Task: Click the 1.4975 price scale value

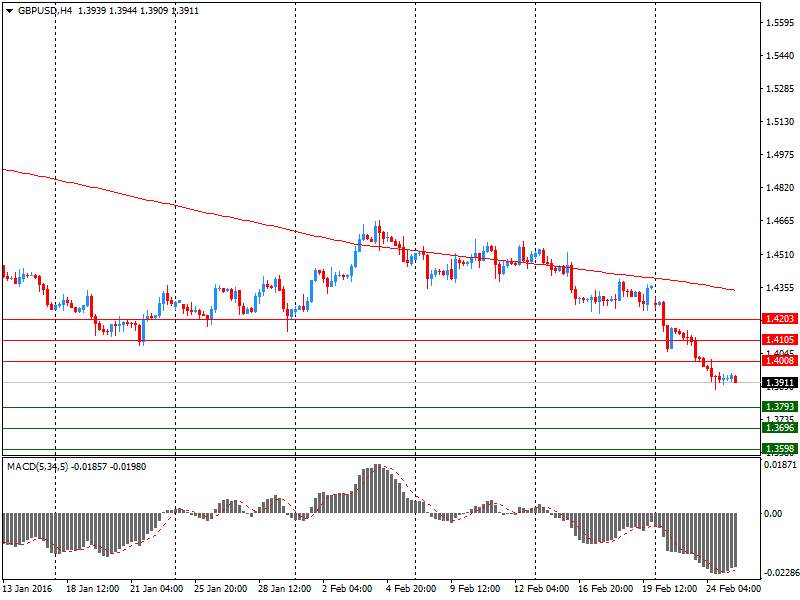Action: coord(780,155)
